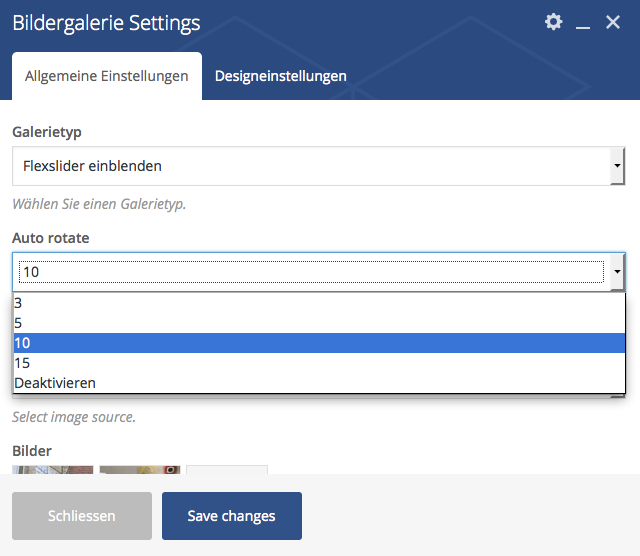Click the Auto rotate select showing 10
Viewport: 640px width, 556px height.
click(318, 272)
